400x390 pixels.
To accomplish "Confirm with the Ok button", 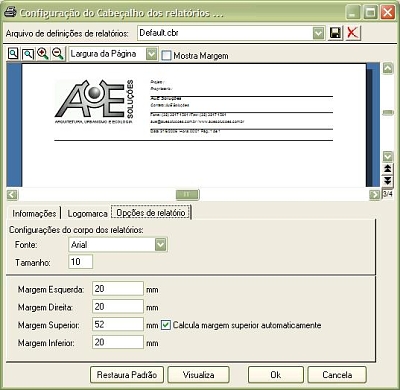I will [276, 375].
